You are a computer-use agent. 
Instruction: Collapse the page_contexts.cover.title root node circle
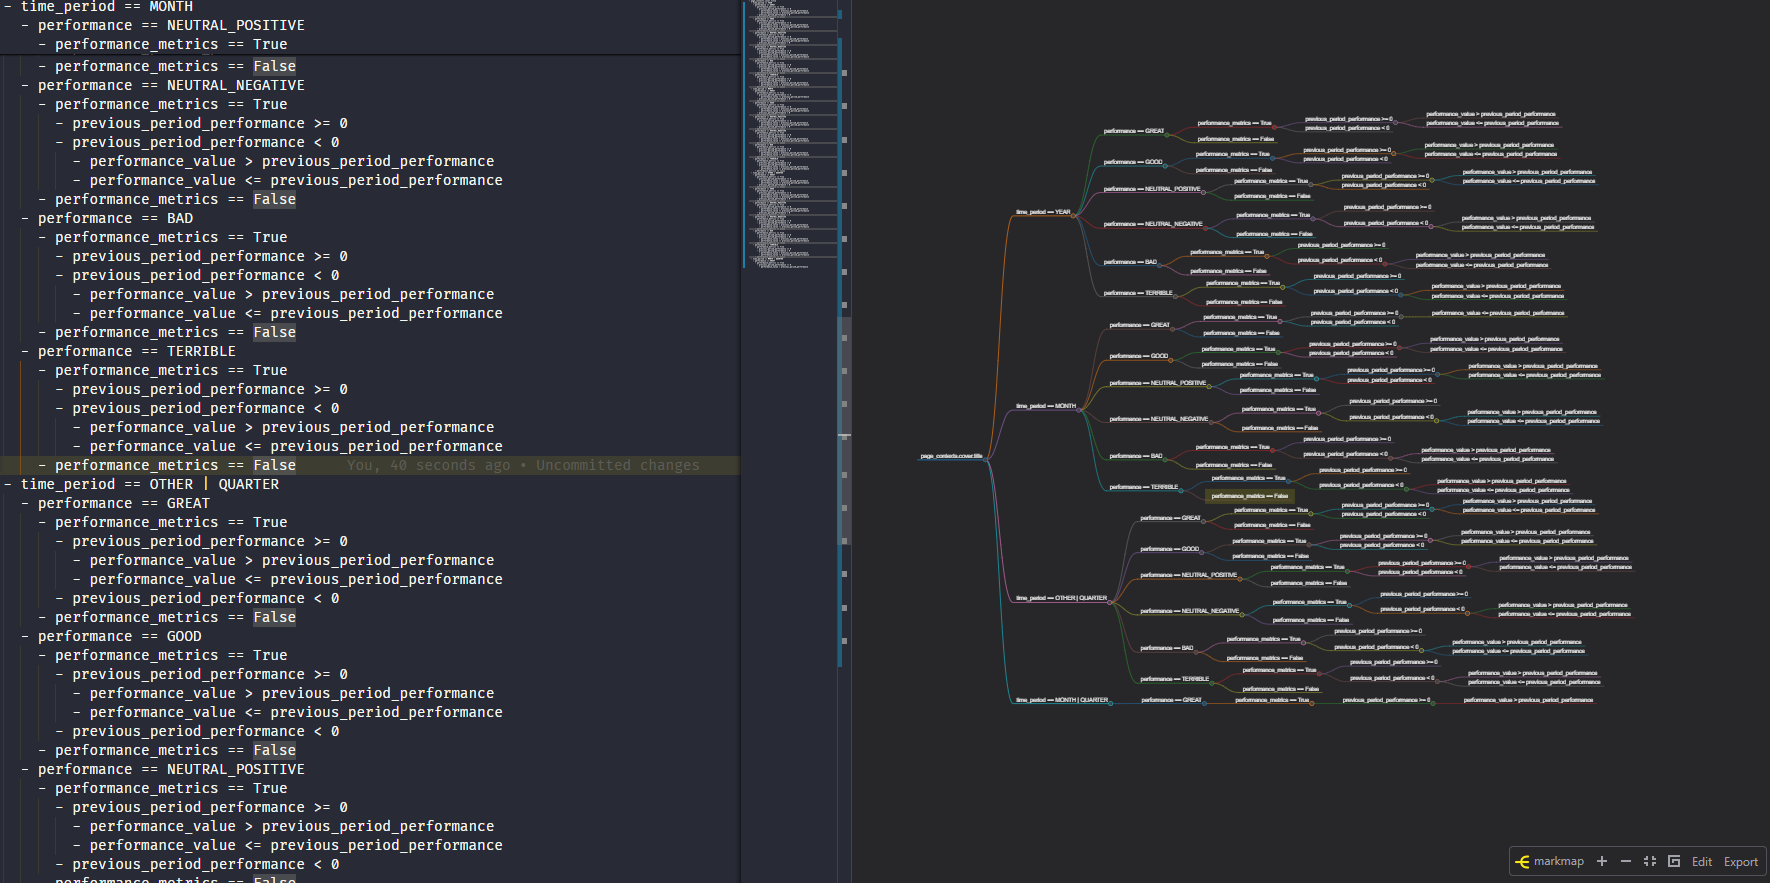point(986,458)
